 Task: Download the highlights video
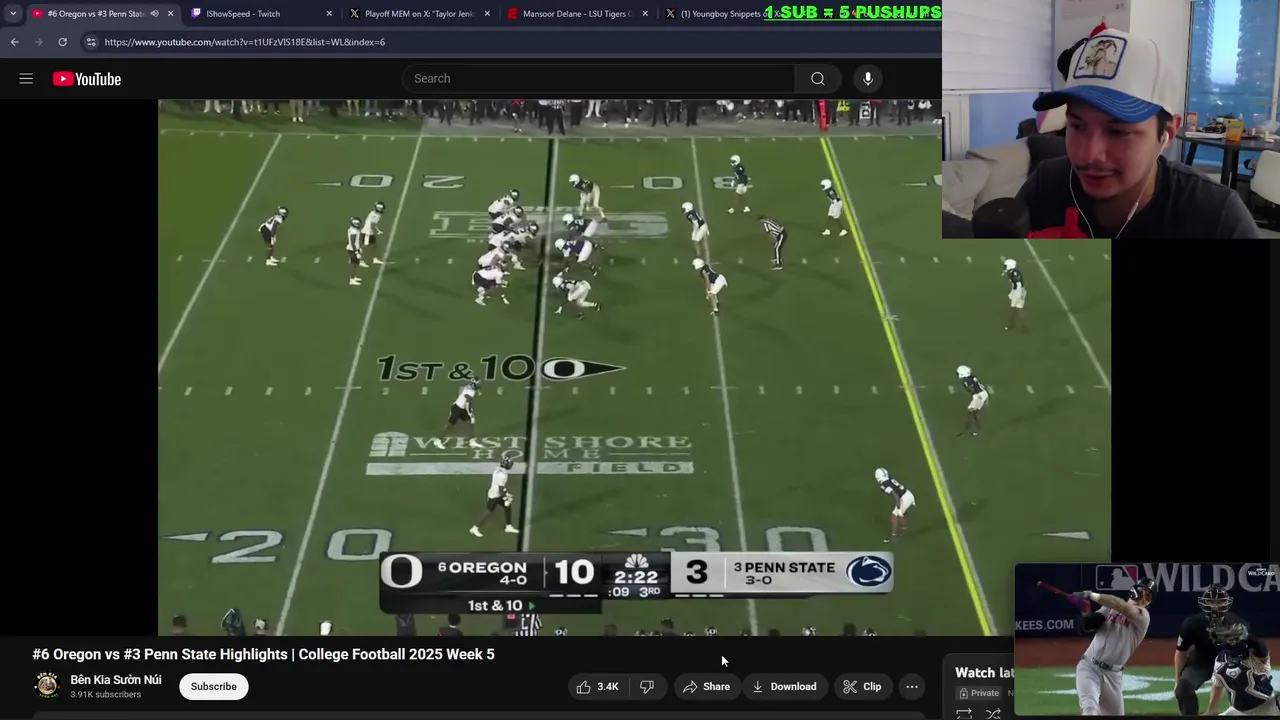785,687
